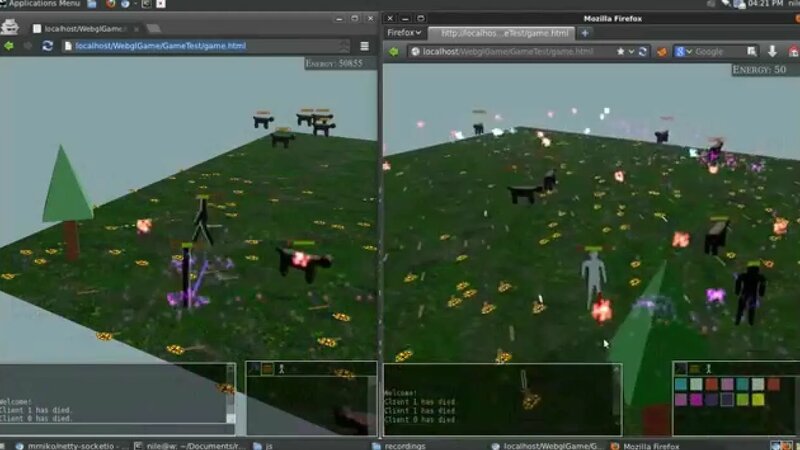Click the Energy: 50855 readout in left game

coord(334,63)
